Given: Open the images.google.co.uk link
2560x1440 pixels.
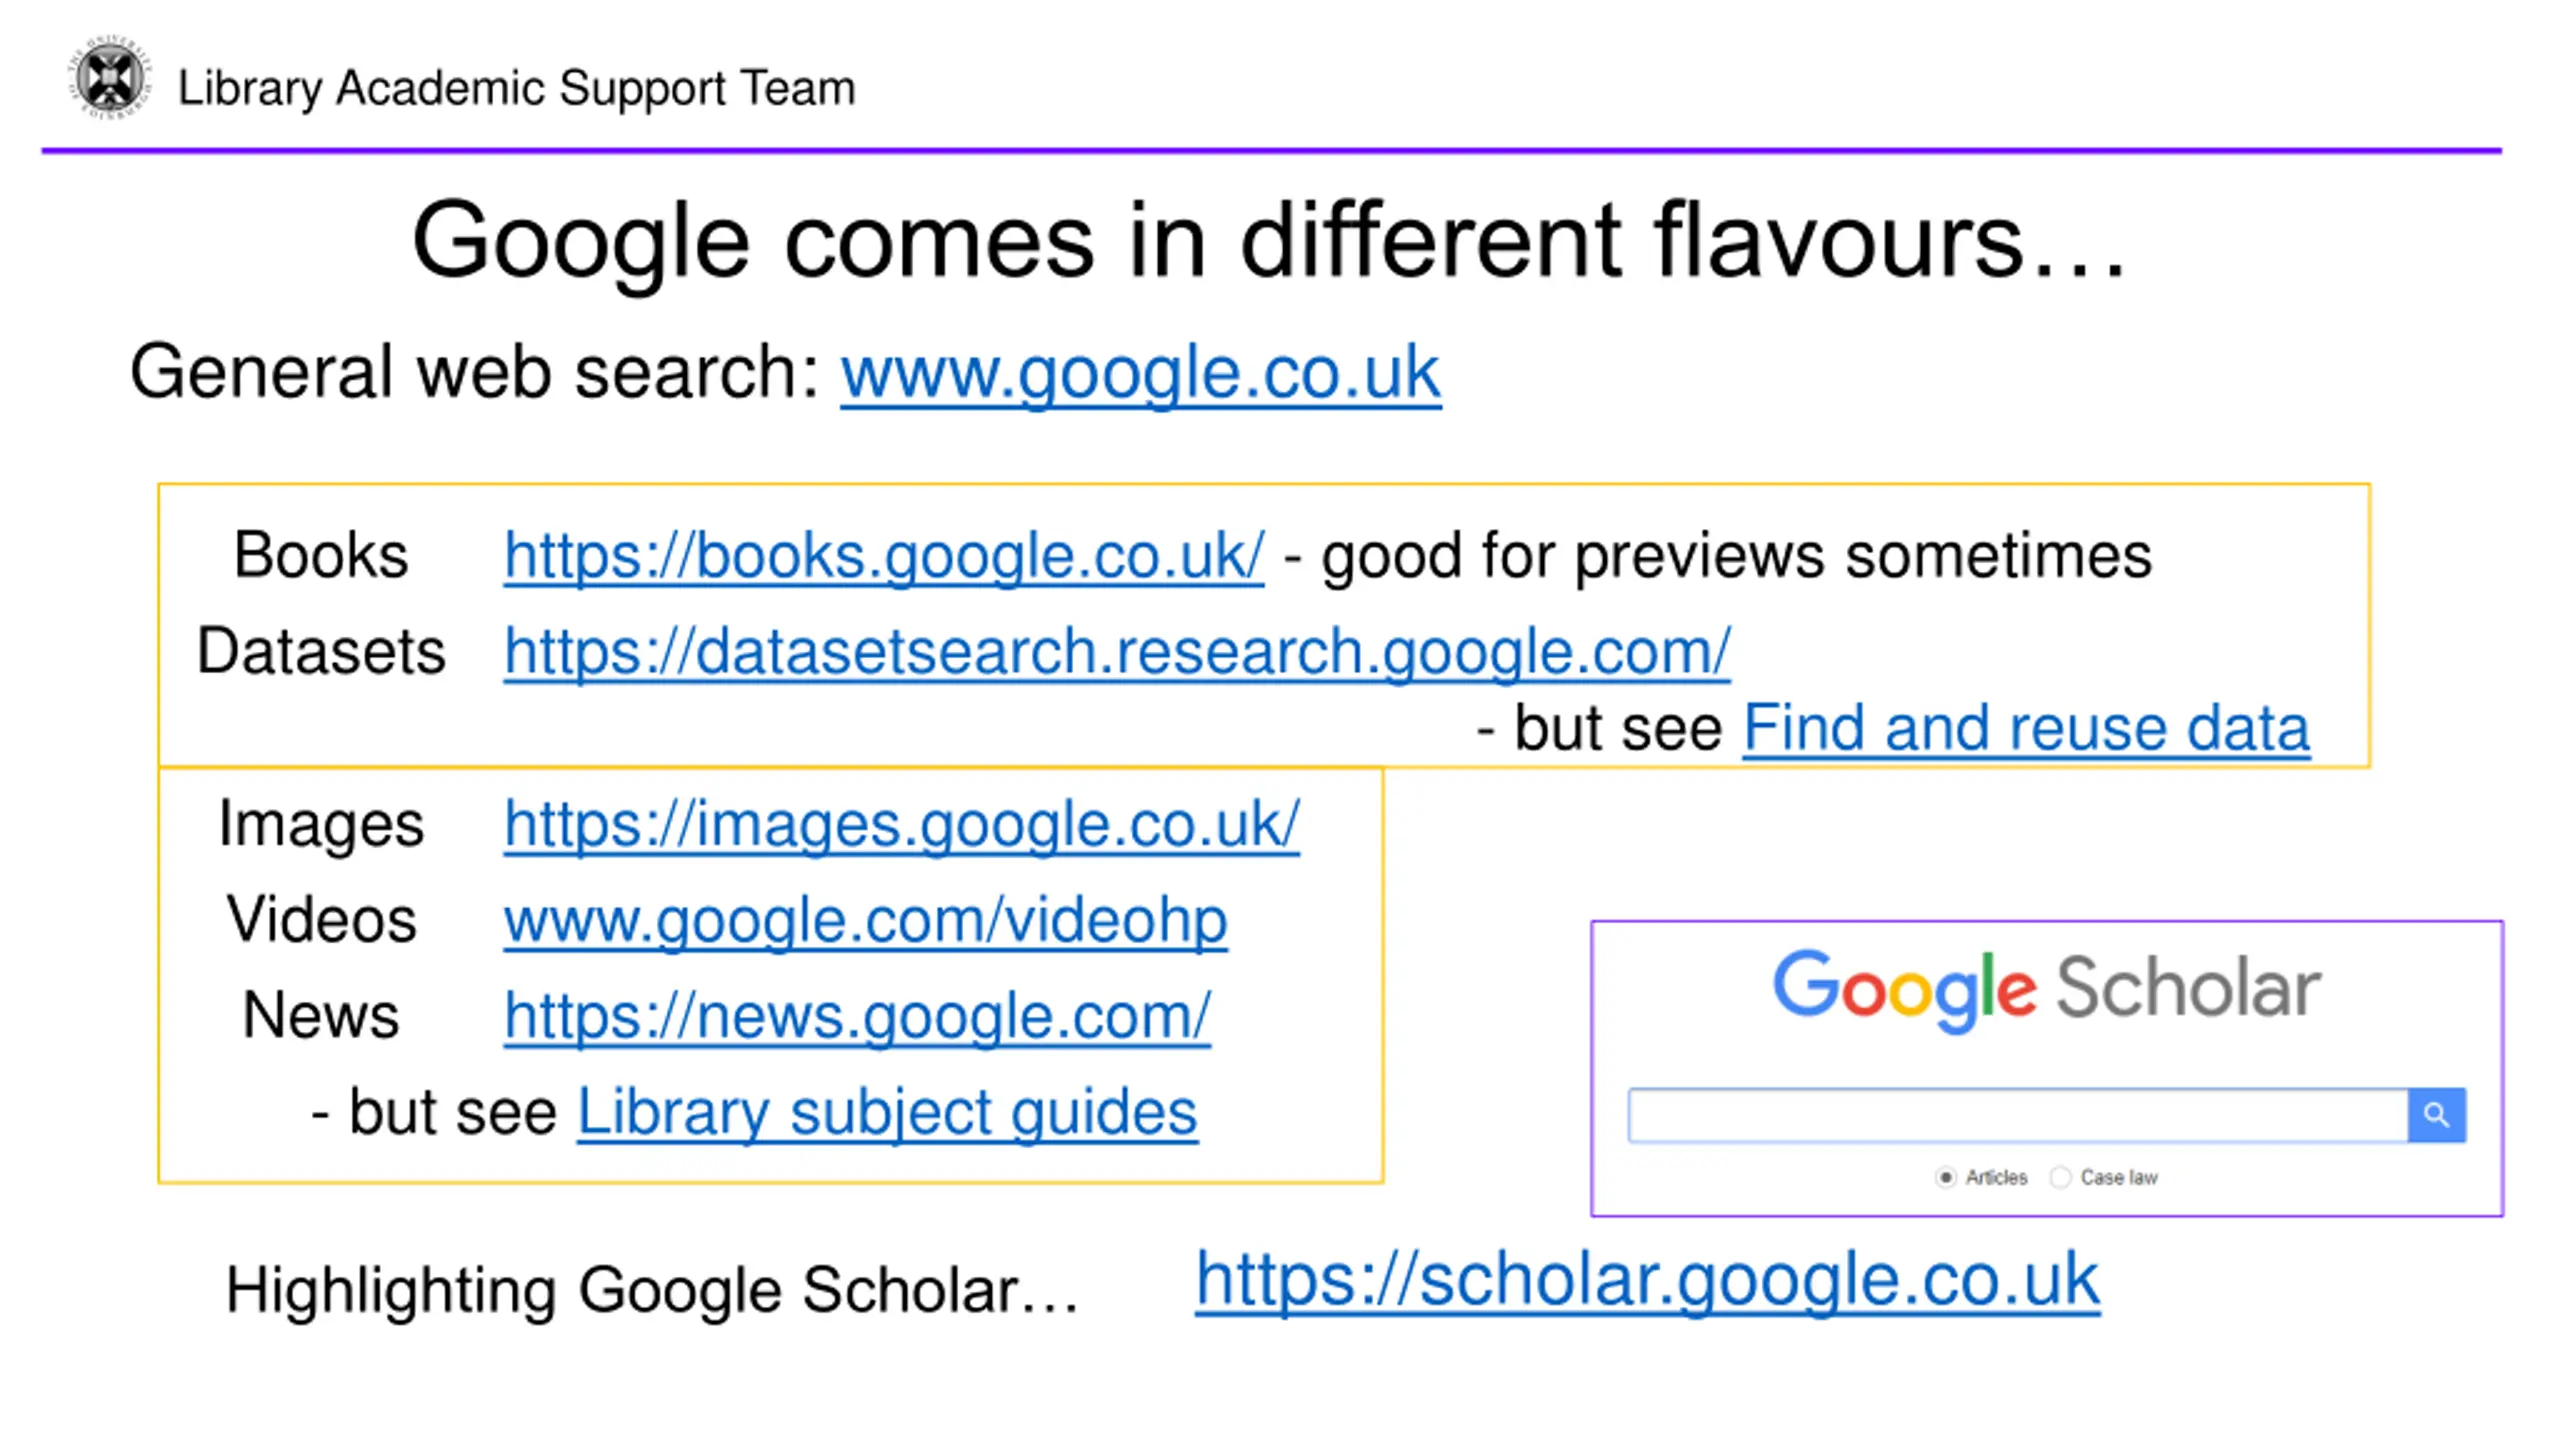Looking at the screenshot, I should (901, 825).
